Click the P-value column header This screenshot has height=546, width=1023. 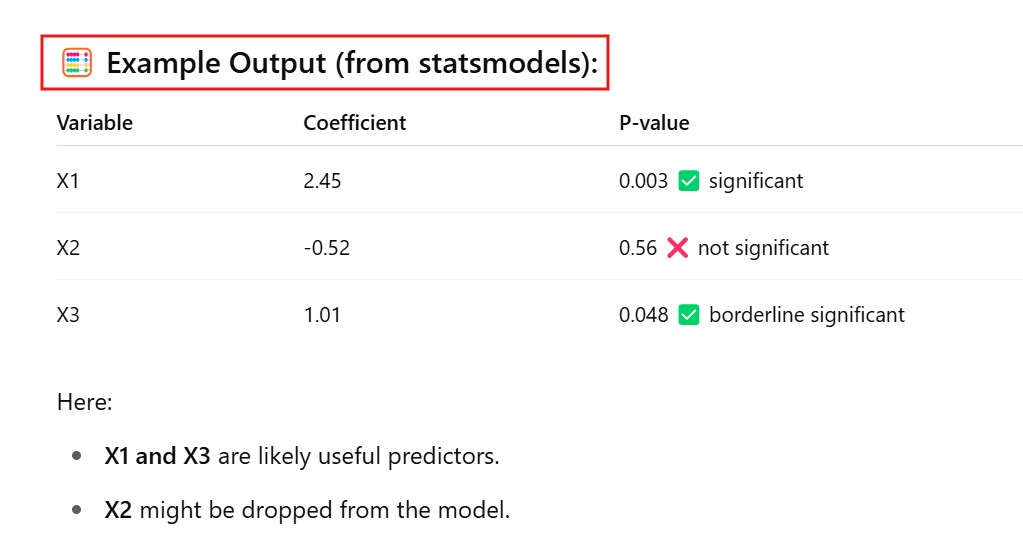[654, 123]
